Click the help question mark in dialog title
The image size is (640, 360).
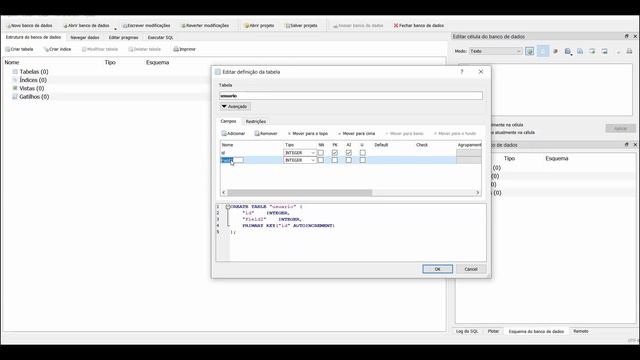point(462,72)
